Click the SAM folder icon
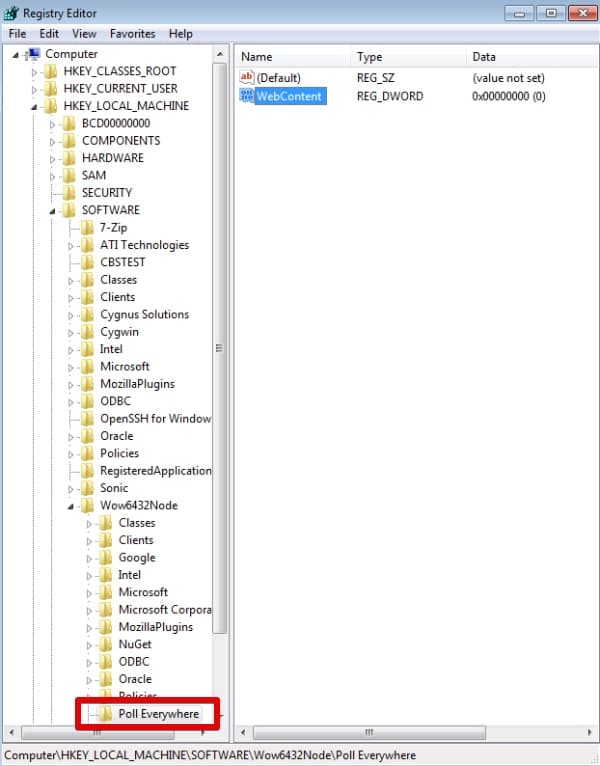This screenshot has width=600, height=766. click(x=69, y=175)
